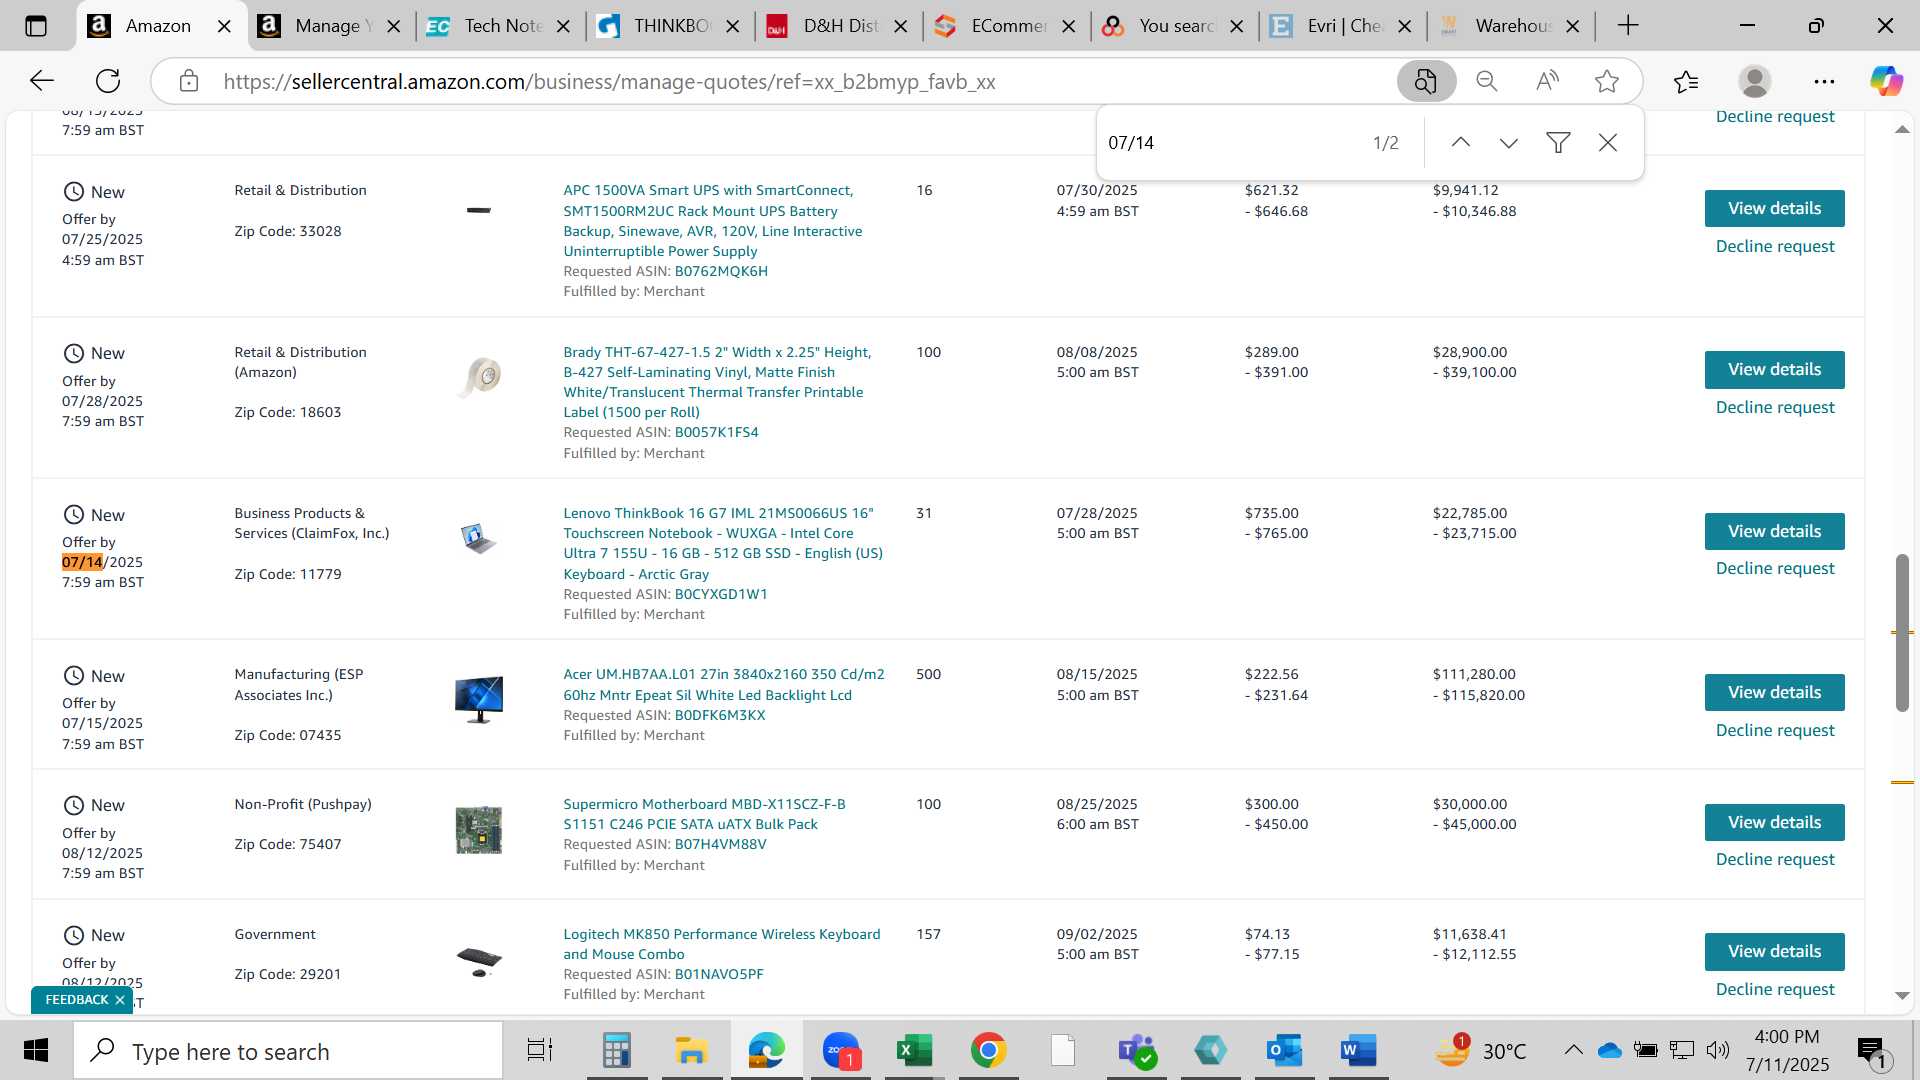Open Excel from the taskbar
1920x1080 pixels.
[914, 1051]
